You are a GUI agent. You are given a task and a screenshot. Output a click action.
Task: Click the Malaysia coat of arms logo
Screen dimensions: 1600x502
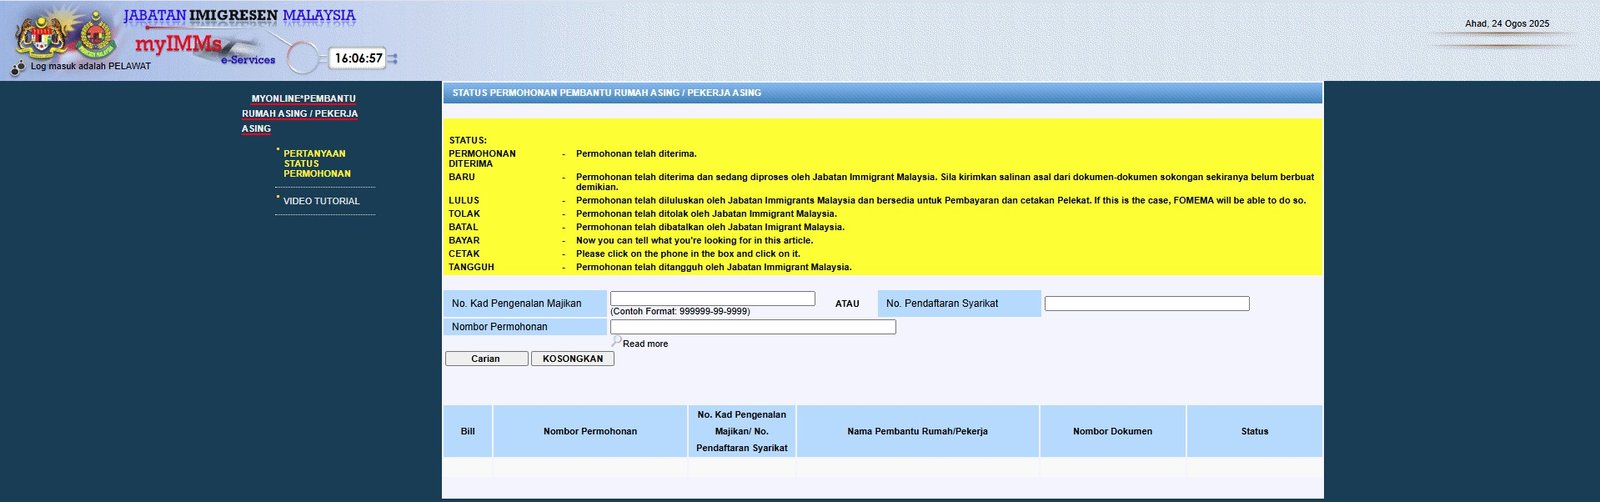click(40, 36)
